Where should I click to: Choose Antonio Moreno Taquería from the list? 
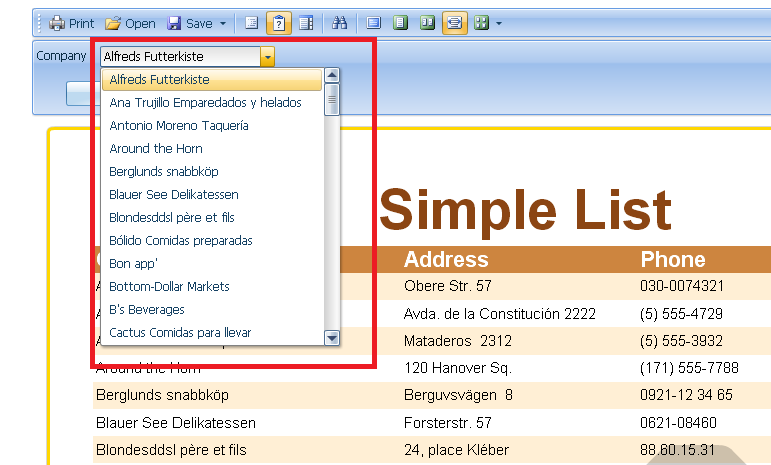click(212, 126)
